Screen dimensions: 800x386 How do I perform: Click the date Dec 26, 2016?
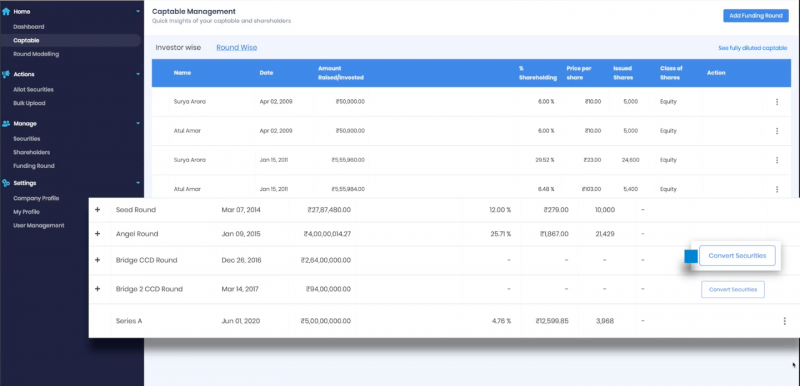pyautogui.click(x=241, y=260)
